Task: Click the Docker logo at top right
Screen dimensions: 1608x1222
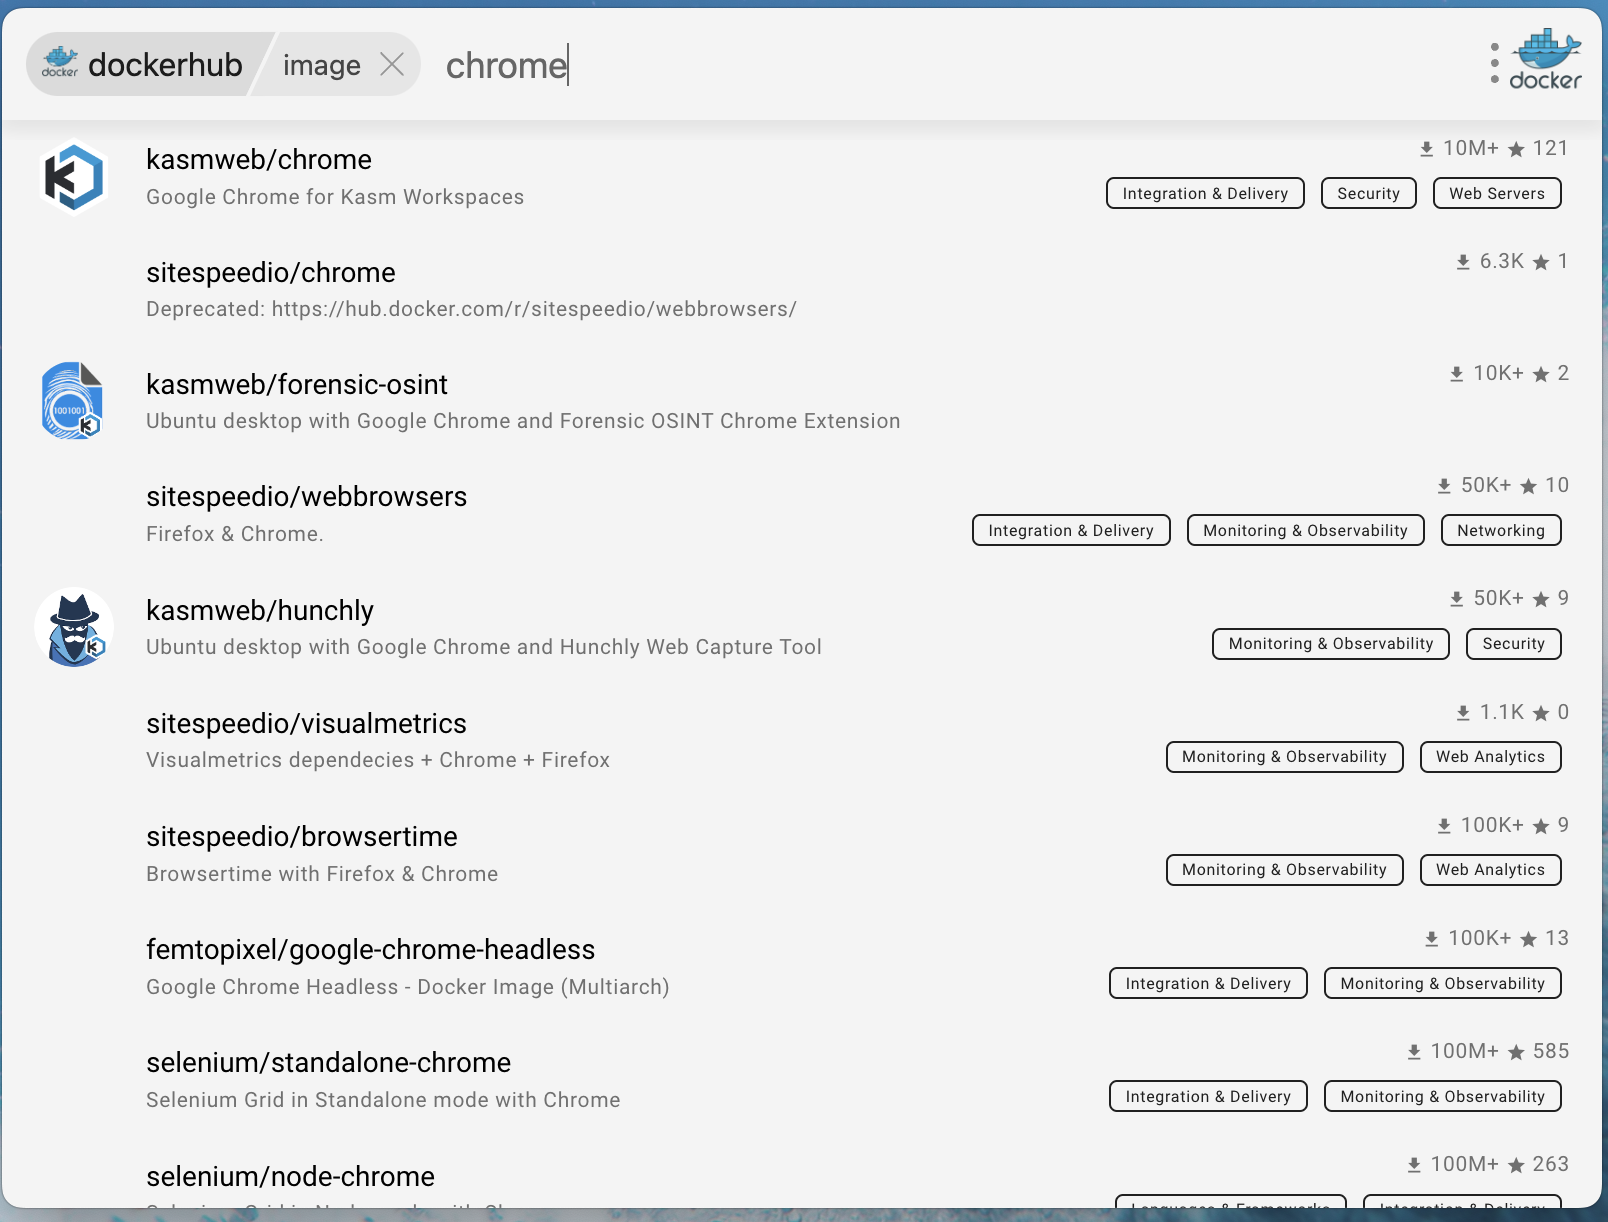Action: tap(1545, 60)
